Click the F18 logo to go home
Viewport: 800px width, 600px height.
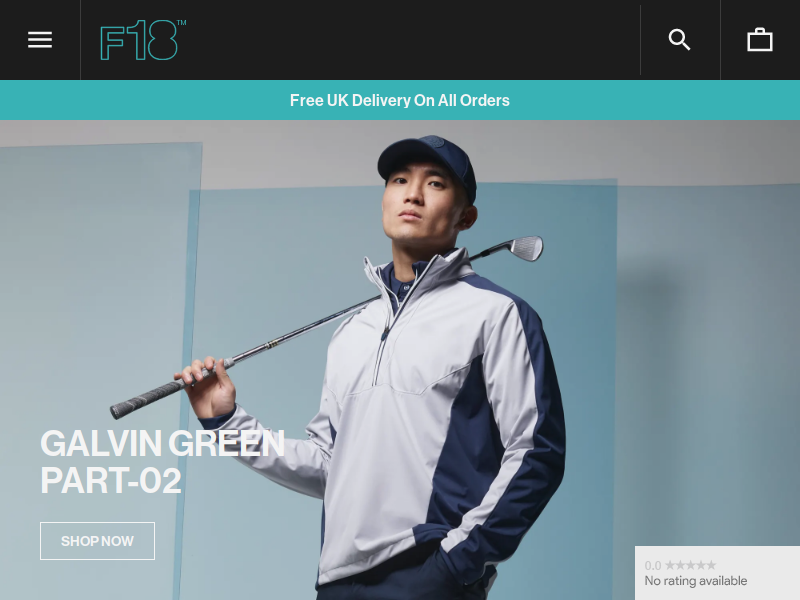tap(139, 40)
